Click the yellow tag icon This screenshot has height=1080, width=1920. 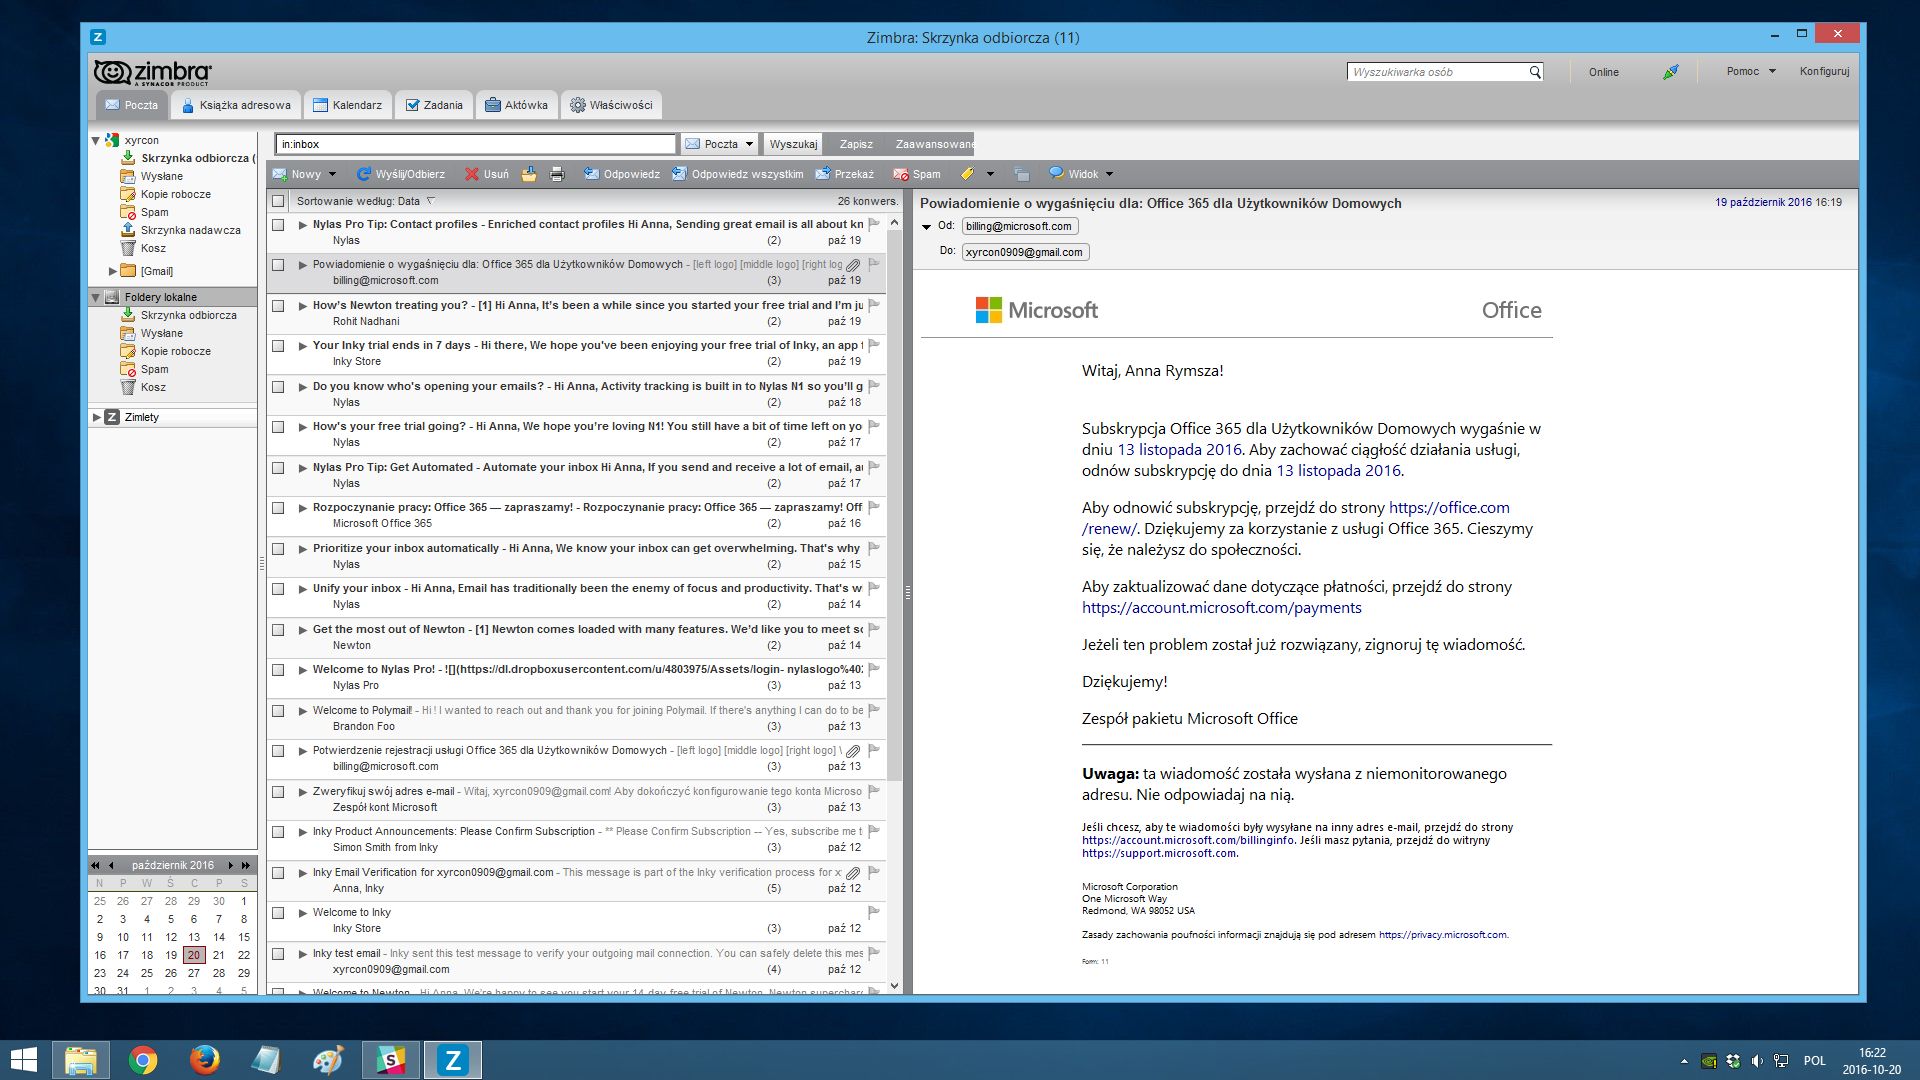tap(966, 173)
